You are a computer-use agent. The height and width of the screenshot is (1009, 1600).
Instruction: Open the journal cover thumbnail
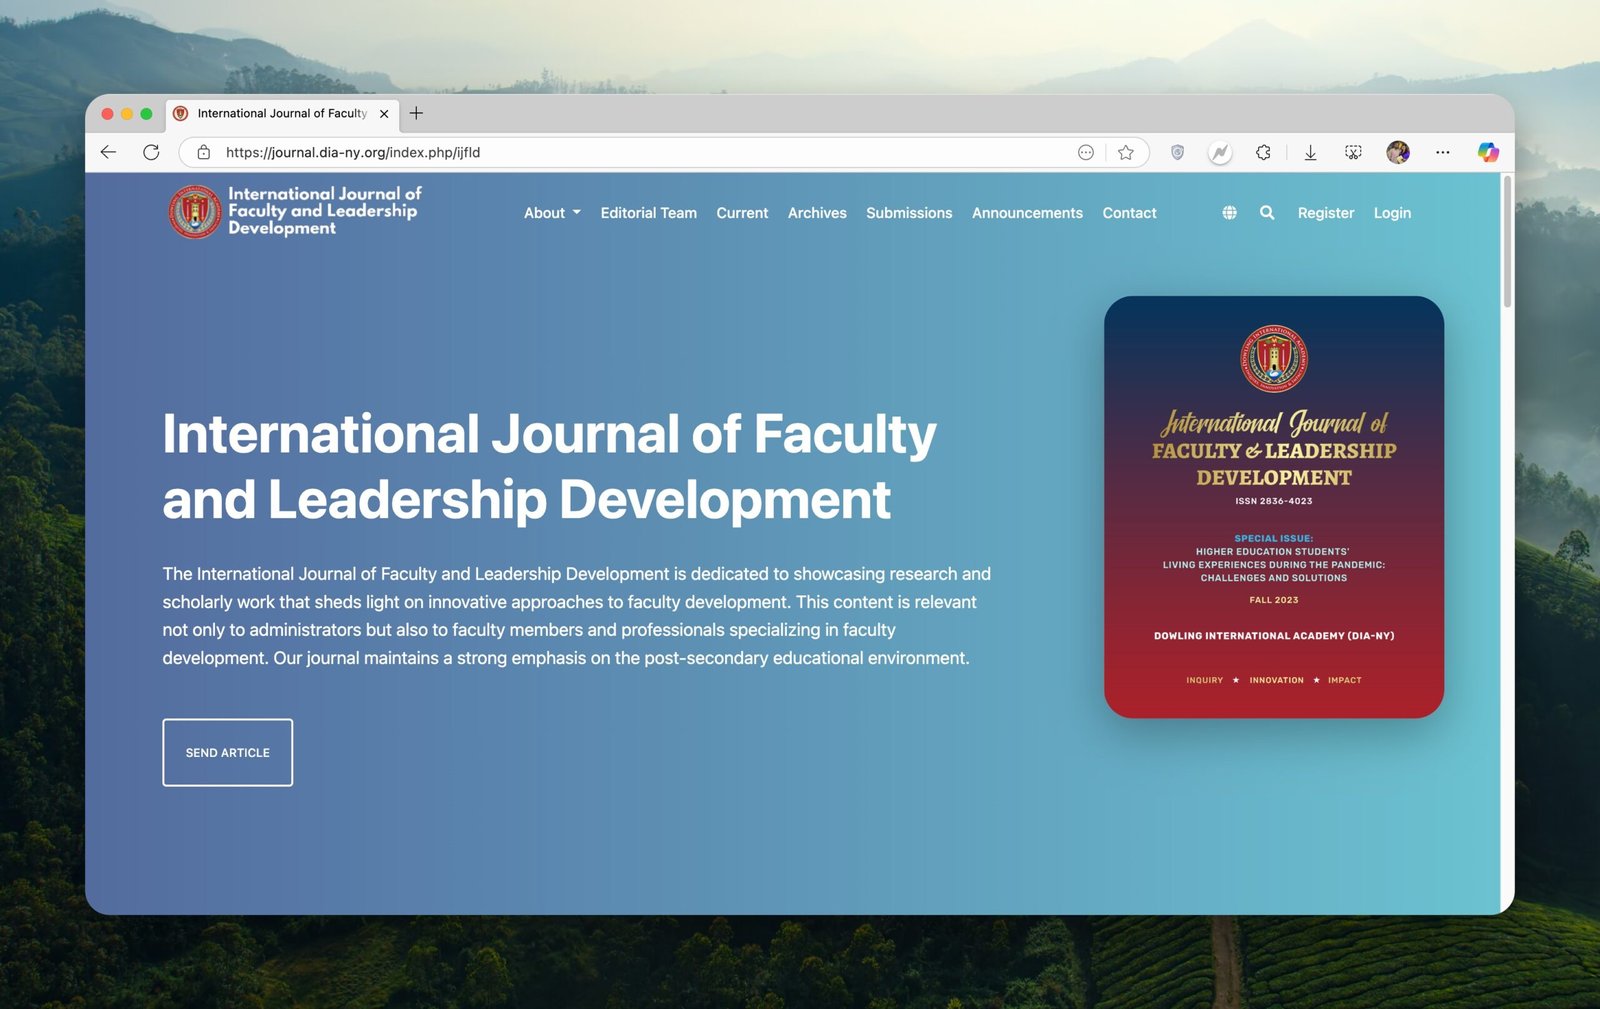pyautogui.click(x=1273, y=507)
